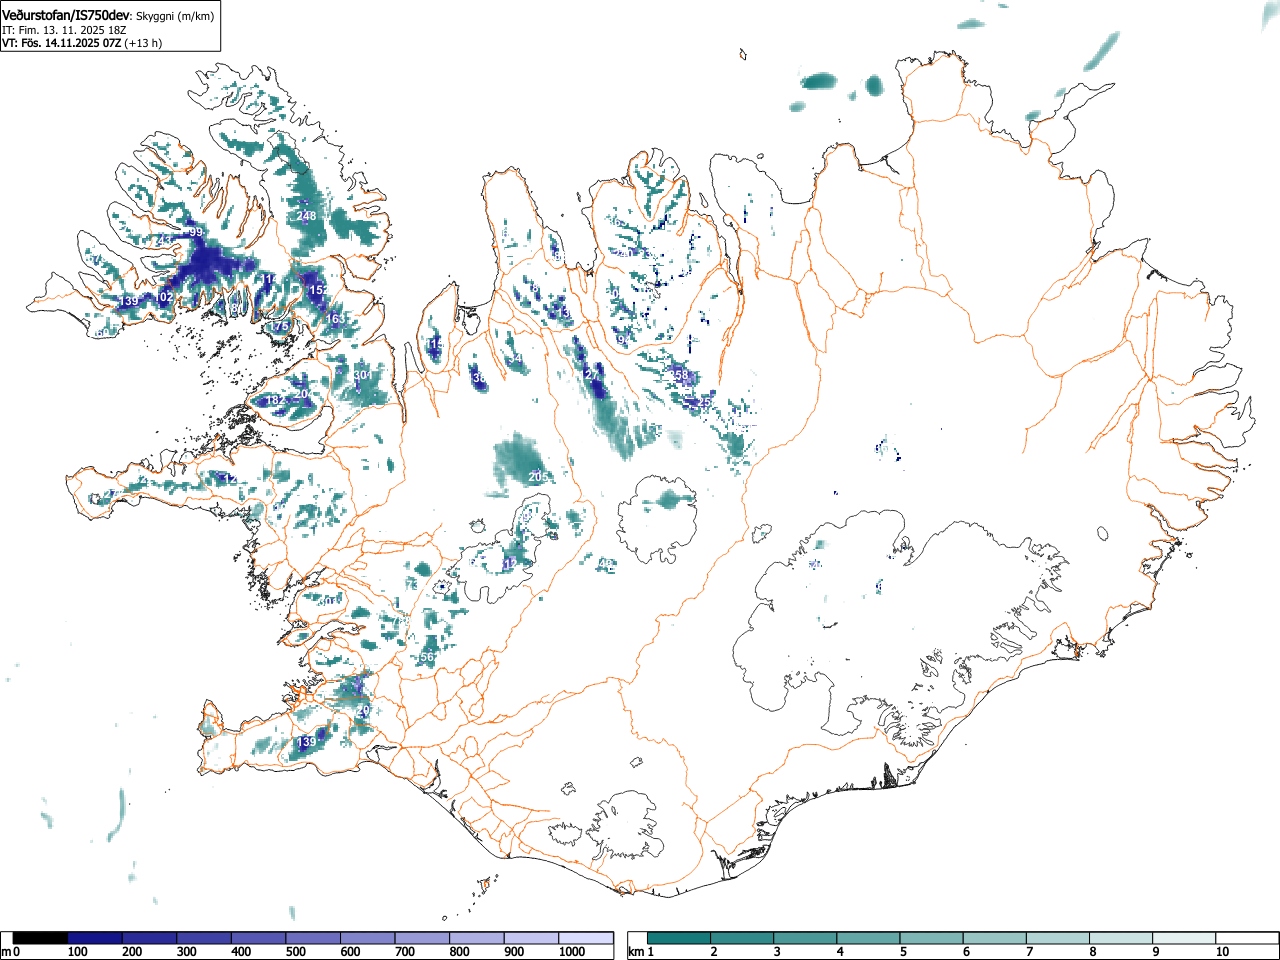Click the 10 tick label on km scale
Viewport: 1280px width, 960px height.
1222,952
